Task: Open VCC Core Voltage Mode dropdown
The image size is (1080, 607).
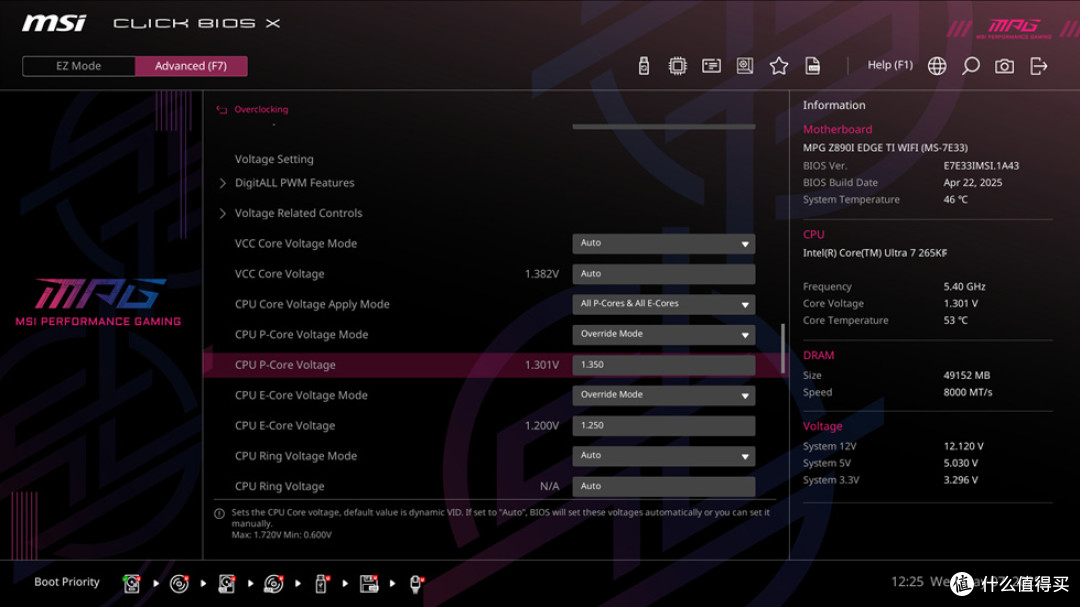Action: (x=663, y=243)
